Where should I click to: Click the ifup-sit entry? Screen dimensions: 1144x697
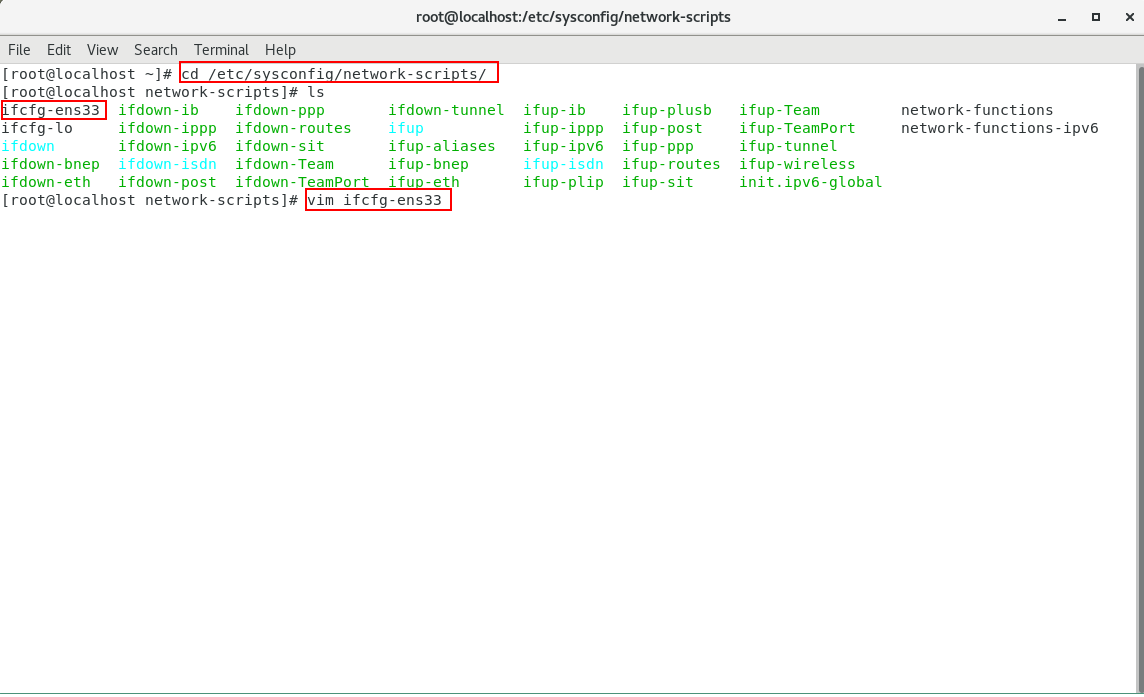pos(658,182)
